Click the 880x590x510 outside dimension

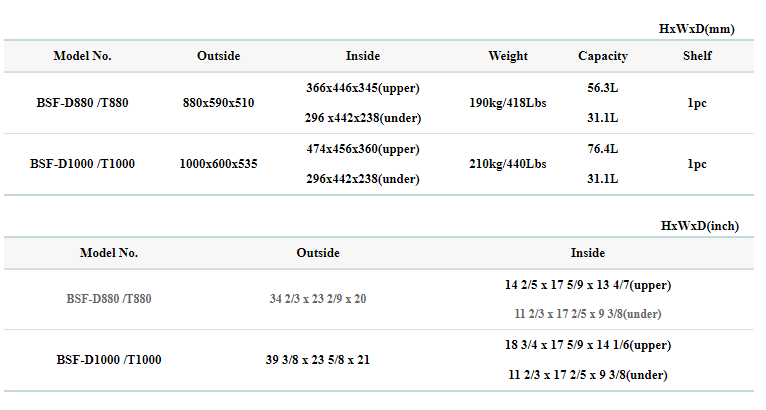point(218,103)
